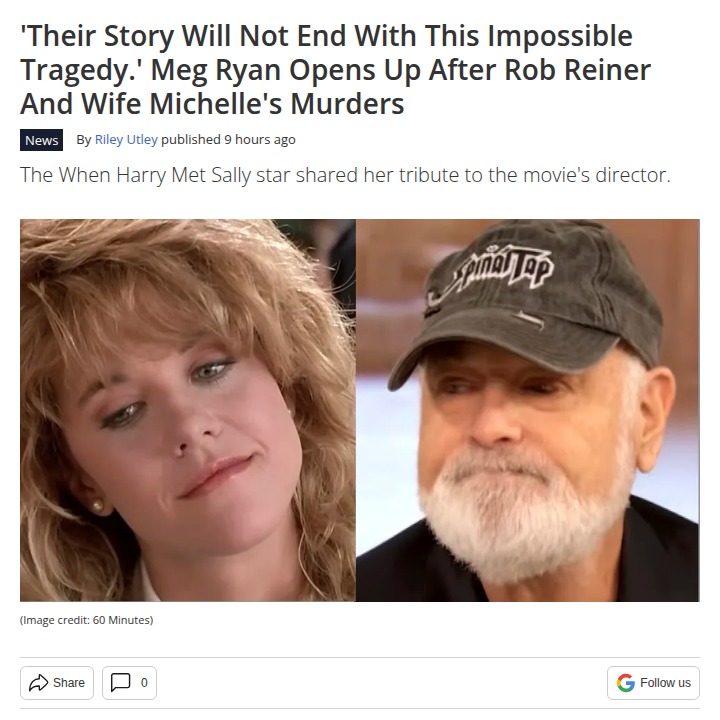Click the Follow us button text
The height and width of the screenshot is (720, 720).
665,683
